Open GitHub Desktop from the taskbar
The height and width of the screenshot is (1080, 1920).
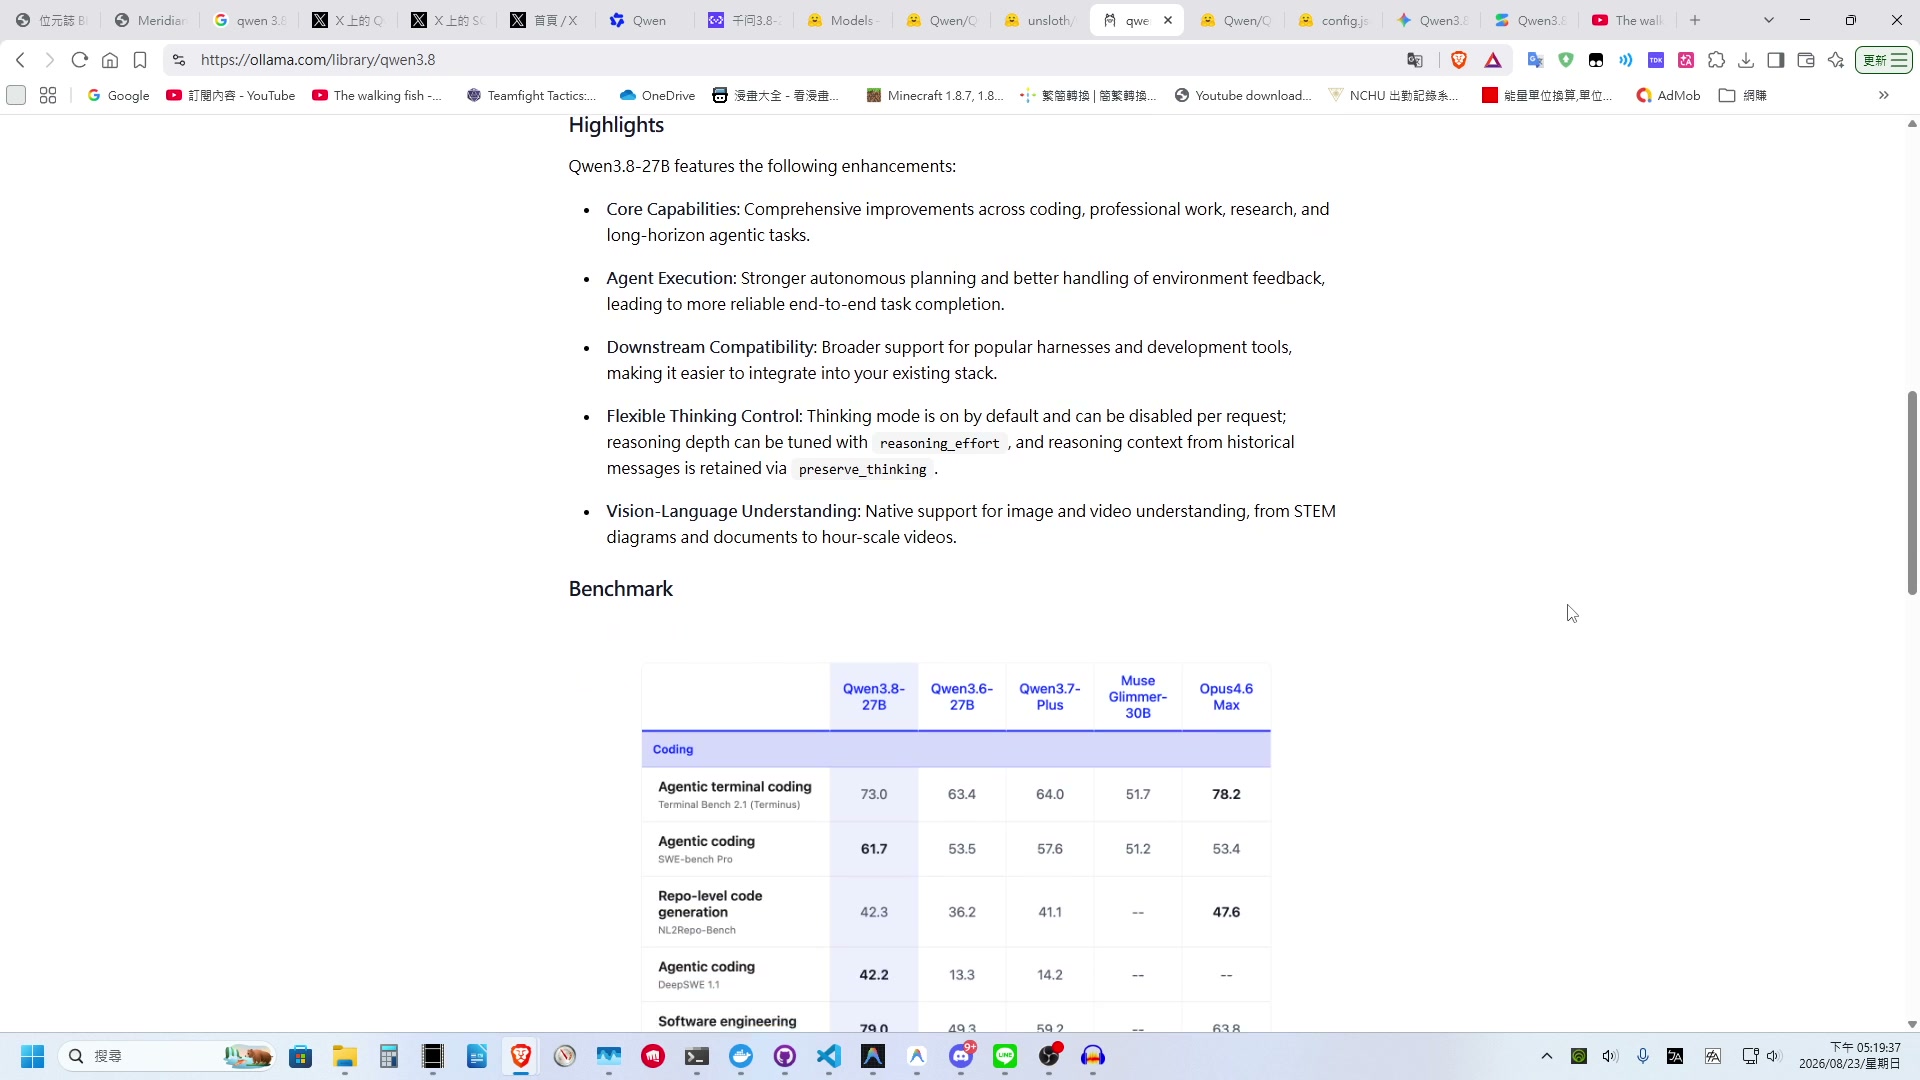tap(785, 1056)
